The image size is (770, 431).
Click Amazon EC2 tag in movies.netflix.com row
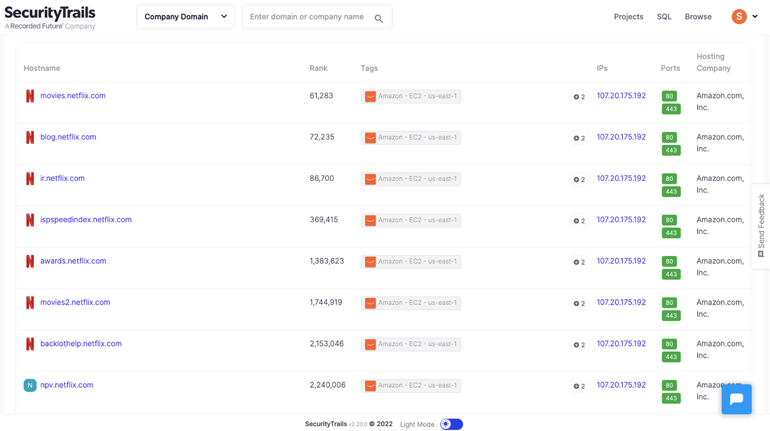click(x=411, y=96)
